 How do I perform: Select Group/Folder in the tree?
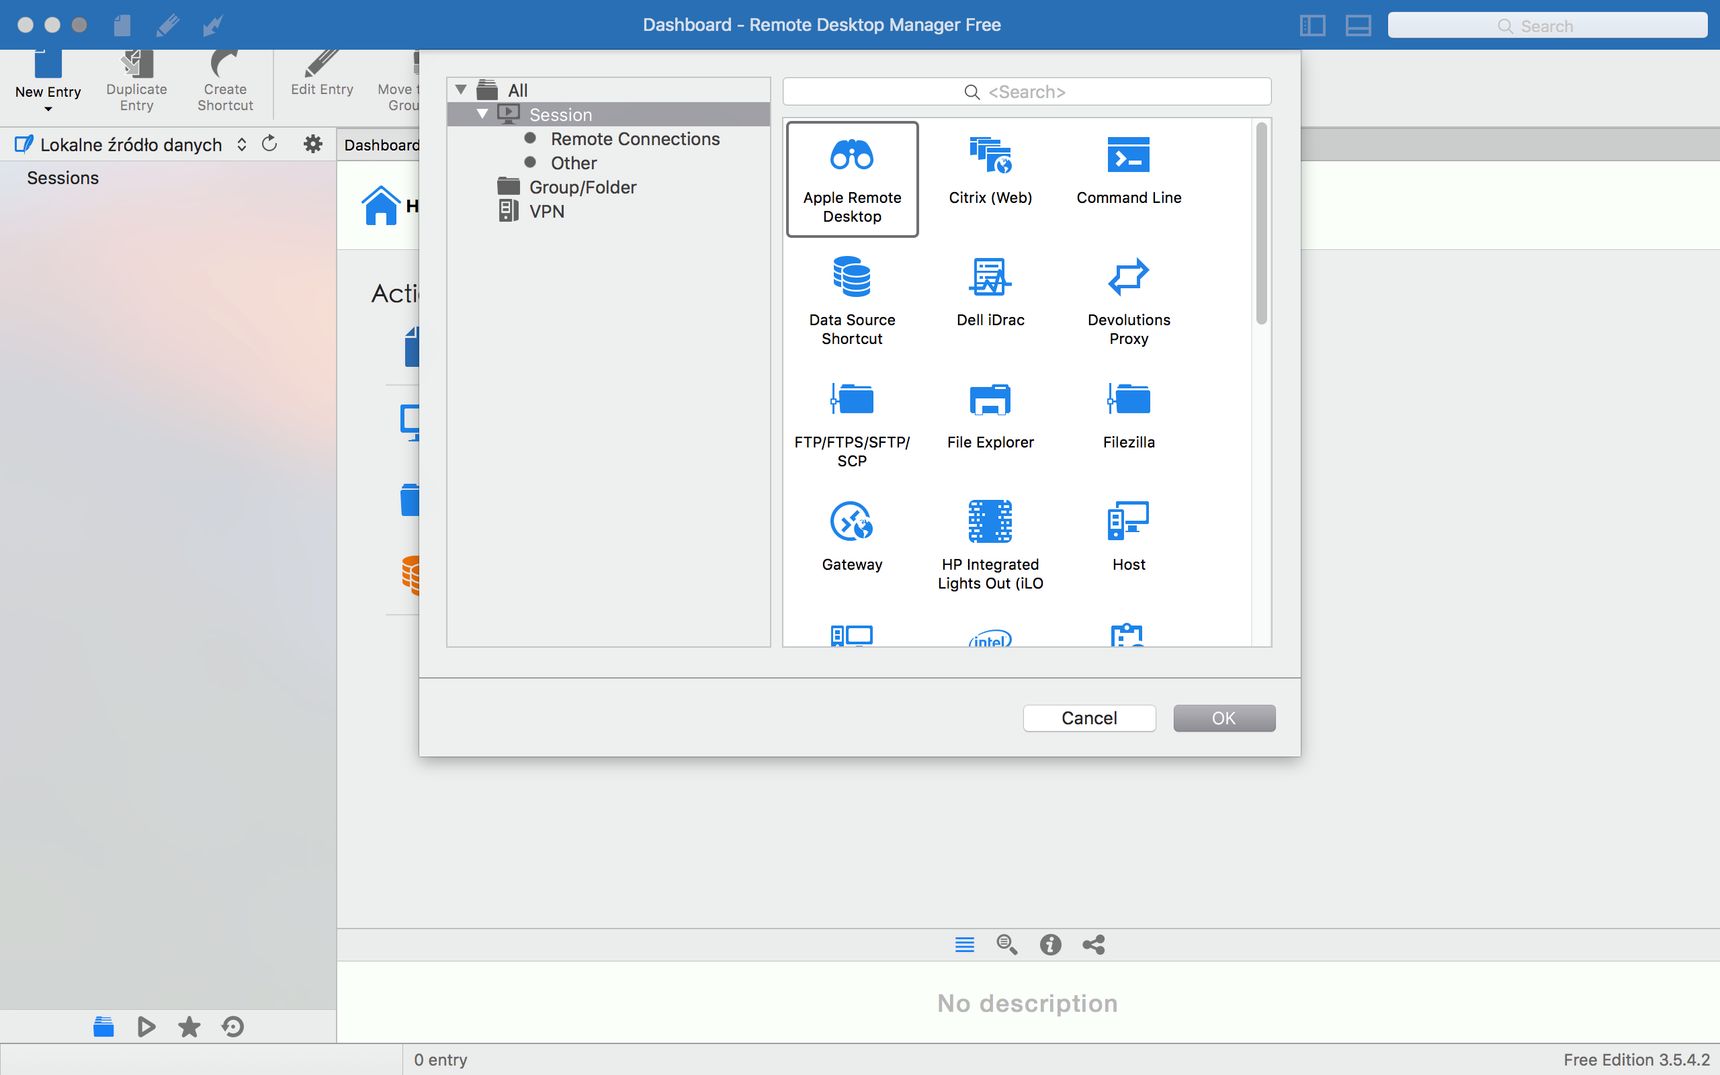click(582, 187)
